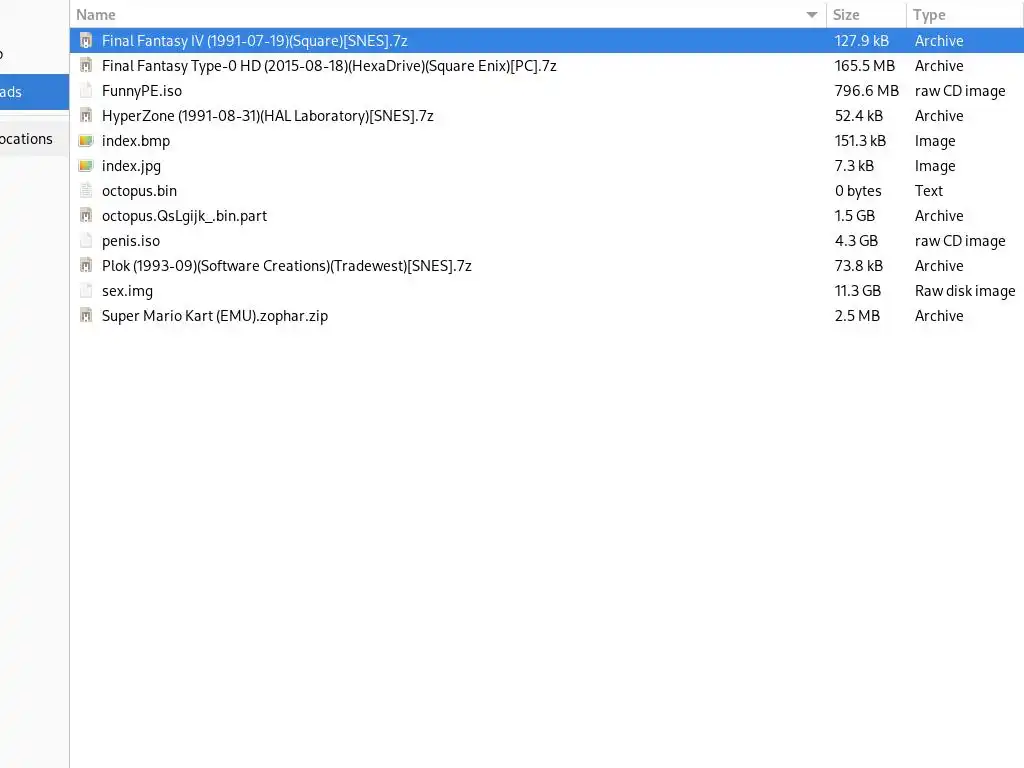Click Archive type cell for Final Fantasy Type-0 row
This screenshot has width=1024, height=768.
pyautogui.click(x=939, y=65)
